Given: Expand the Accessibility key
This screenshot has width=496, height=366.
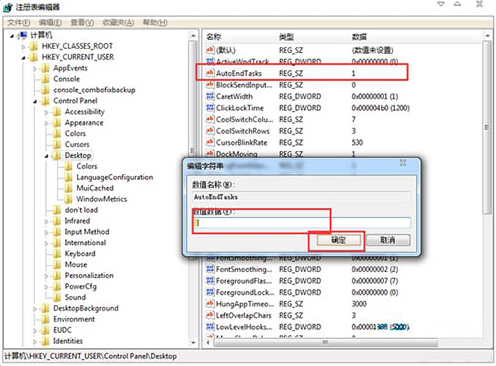Looking at the screenshot, I should 46,112.
